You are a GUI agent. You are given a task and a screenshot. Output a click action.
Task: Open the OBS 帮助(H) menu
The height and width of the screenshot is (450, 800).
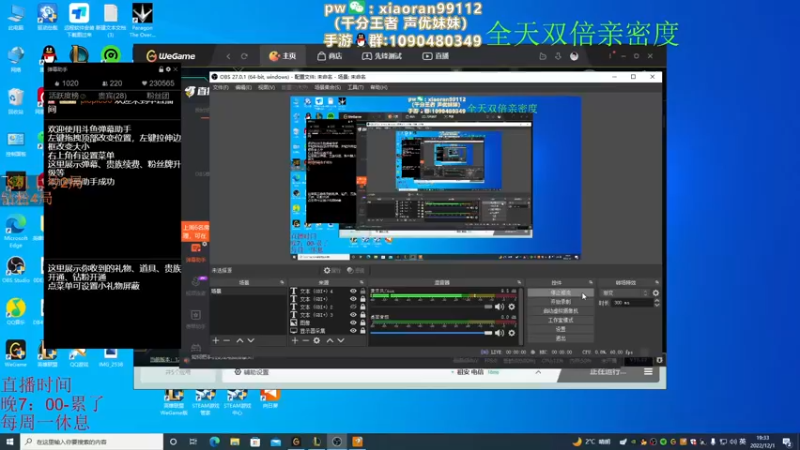click(x=379, y=87)
